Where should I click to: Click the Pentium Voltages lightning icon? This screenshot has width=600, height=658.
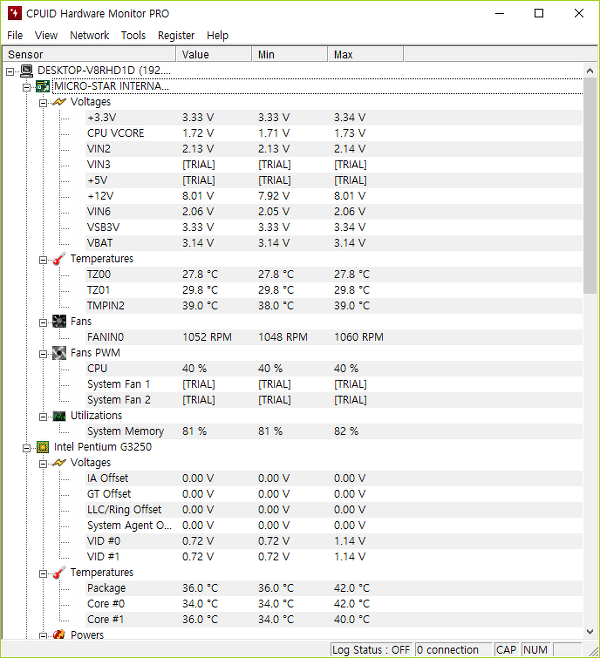click(x=59, y=462)
